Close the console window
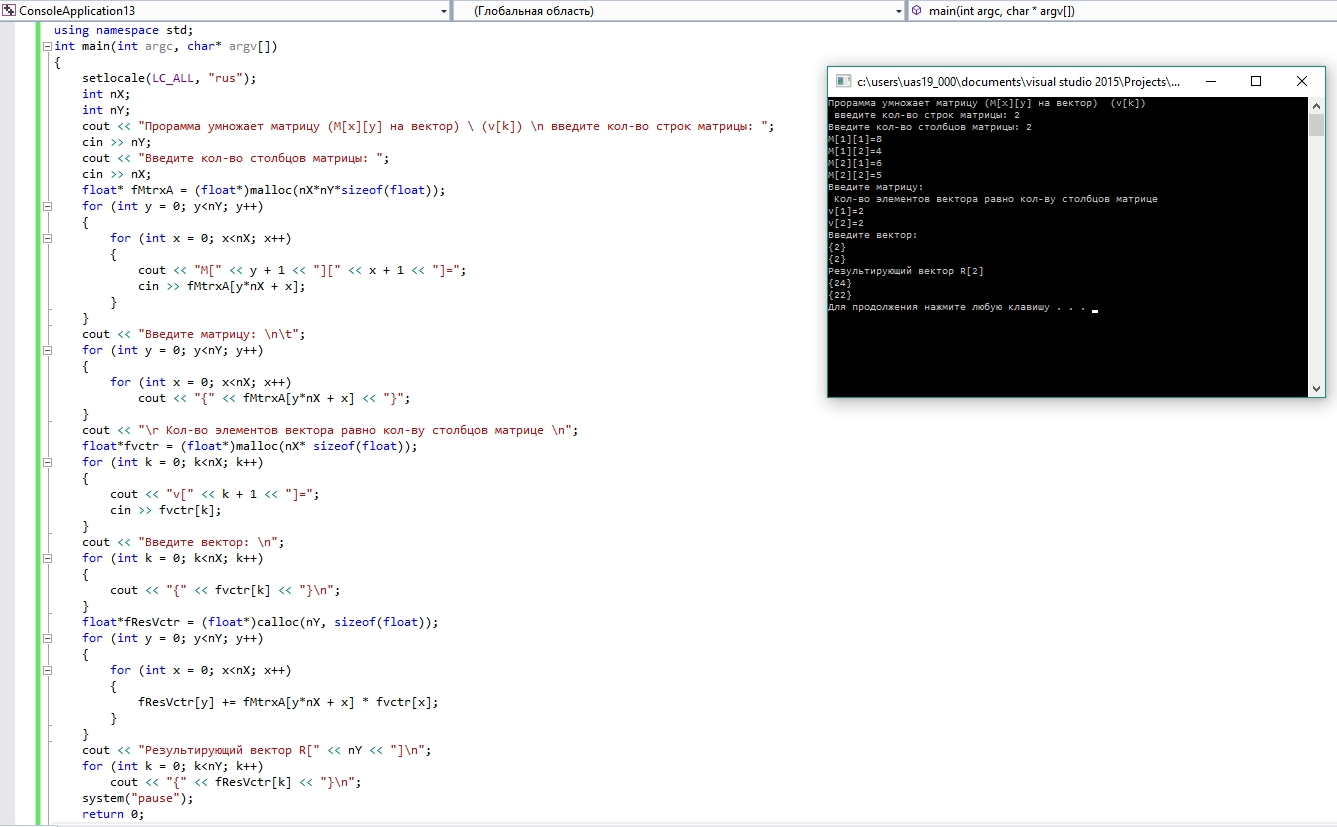Viewport: 1337px width, 827px height. (x=1302, y=81)
